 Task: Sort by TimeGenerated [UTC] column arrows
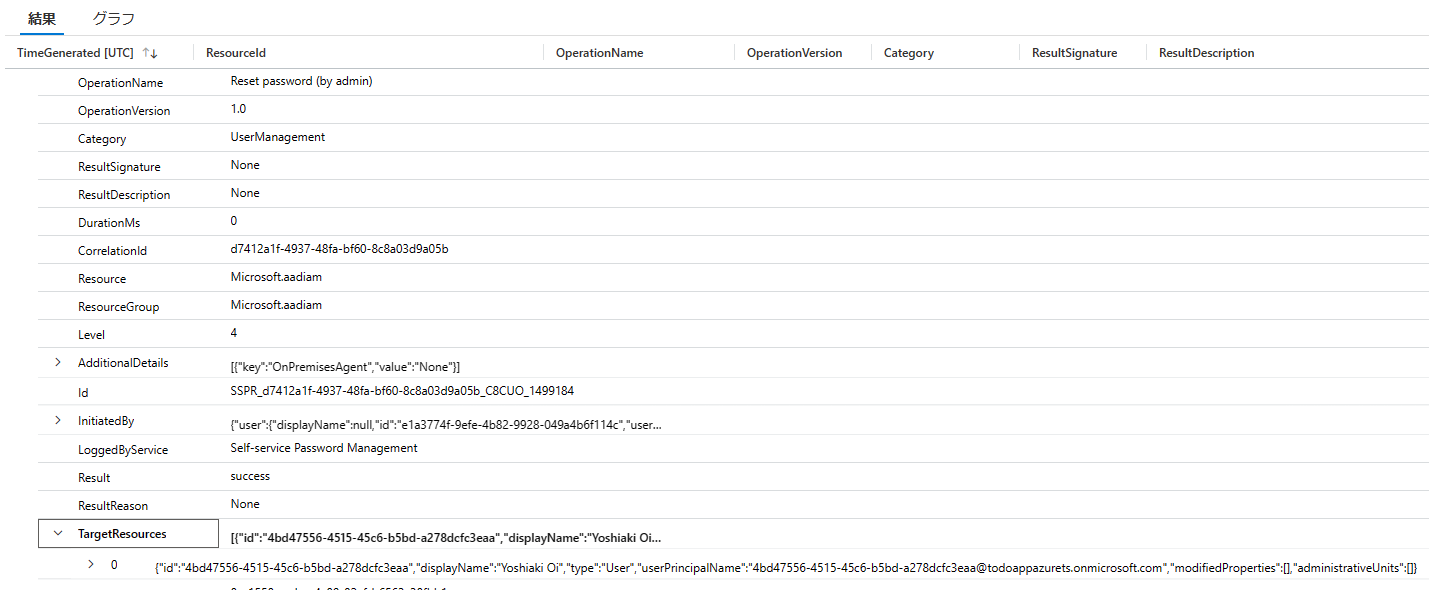(150, 53)
